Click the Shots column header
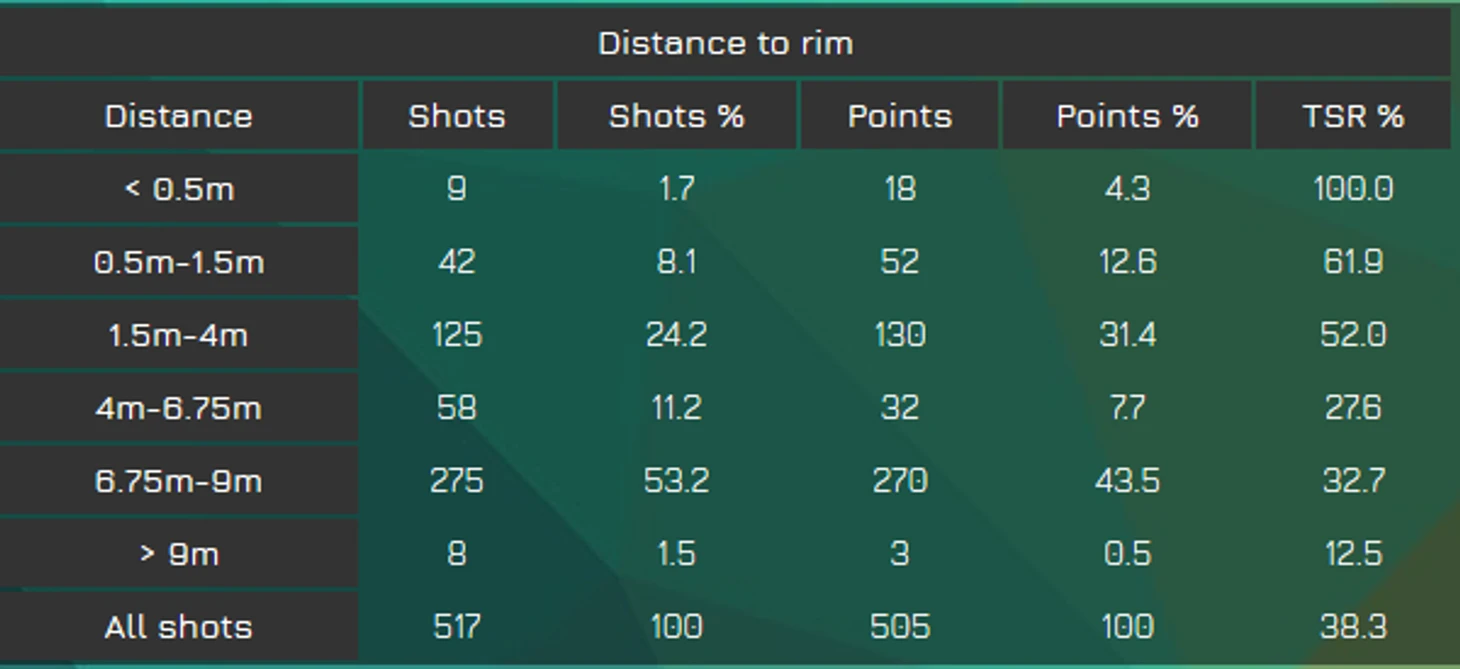Image resolution: width=1460 pixels, height=669 pixels. pyautogui.click(x=457, y=116)
